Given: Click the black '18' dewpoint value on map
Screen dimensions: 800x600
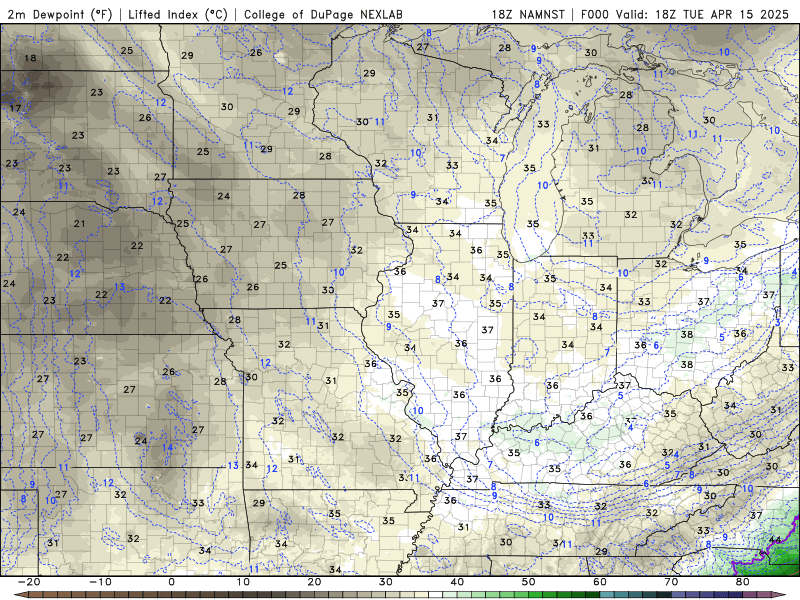Looking at the screenshot, I should click(x=31, y=58).
